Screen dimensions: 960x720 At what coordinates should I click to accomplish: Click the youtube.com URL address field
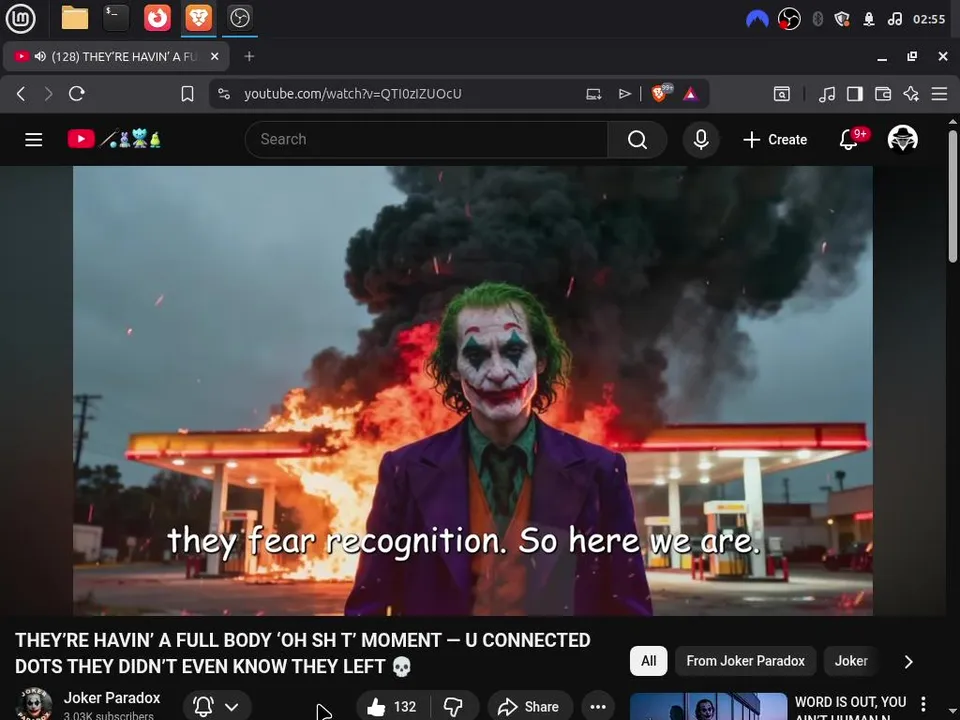353,94
